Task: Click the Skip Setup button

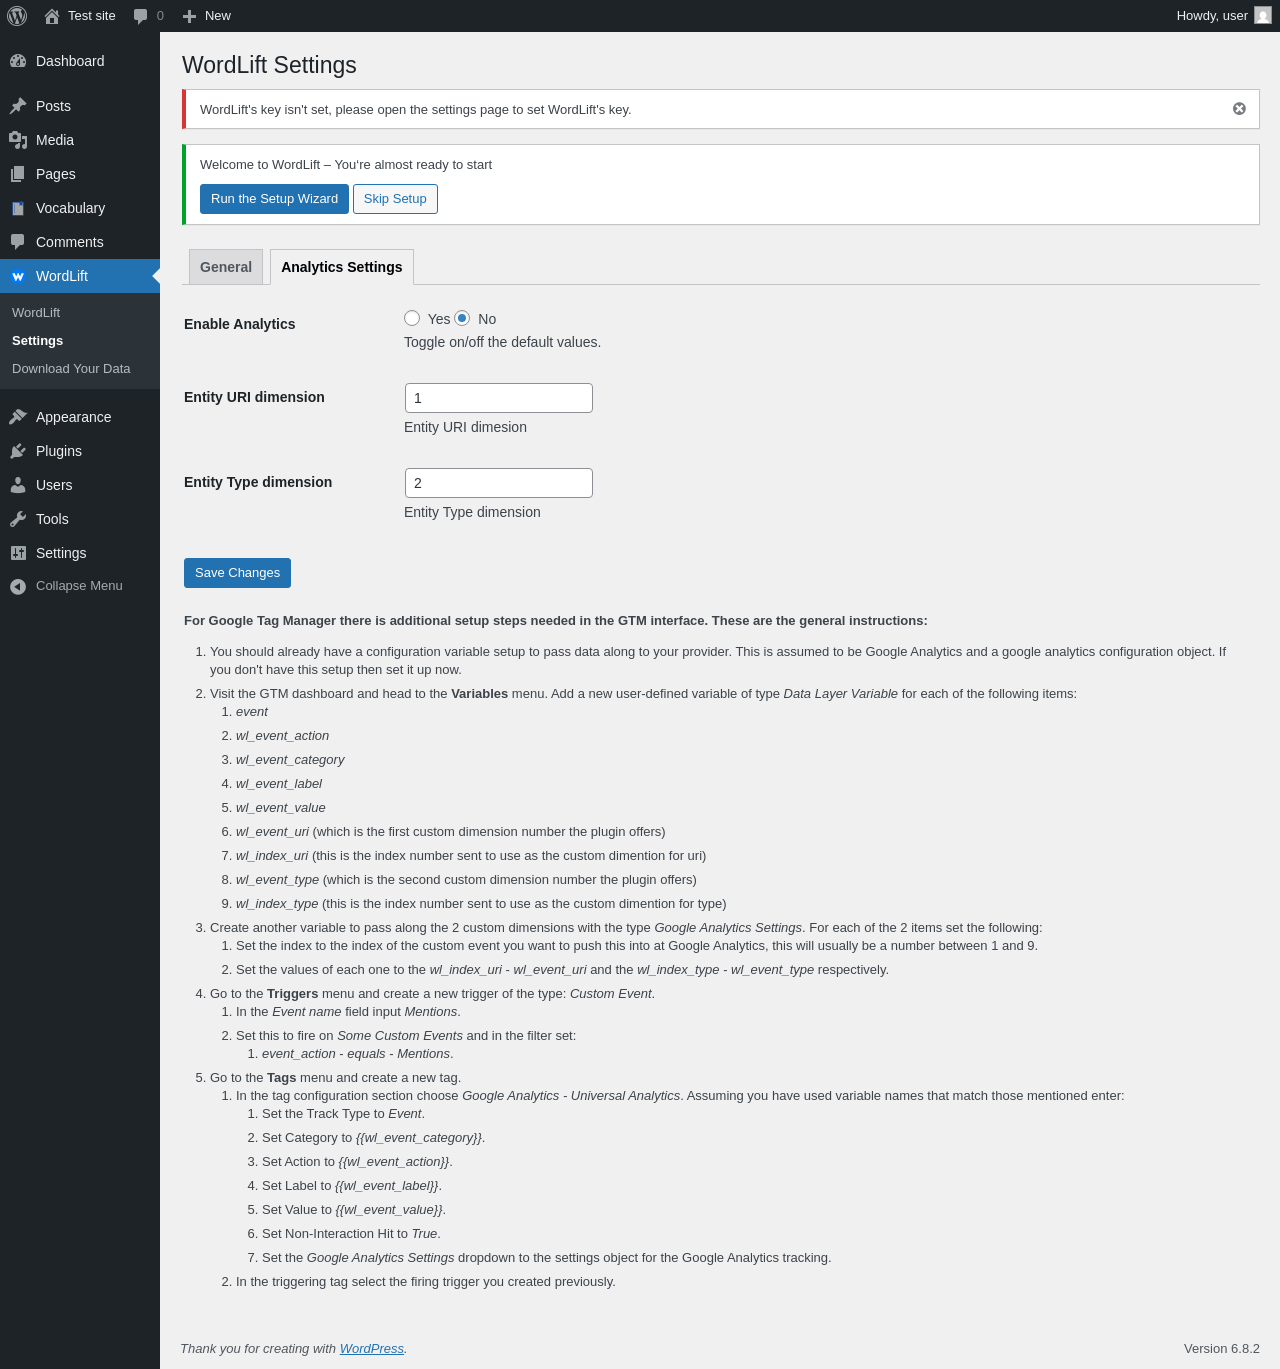Action: coord(395,199)
